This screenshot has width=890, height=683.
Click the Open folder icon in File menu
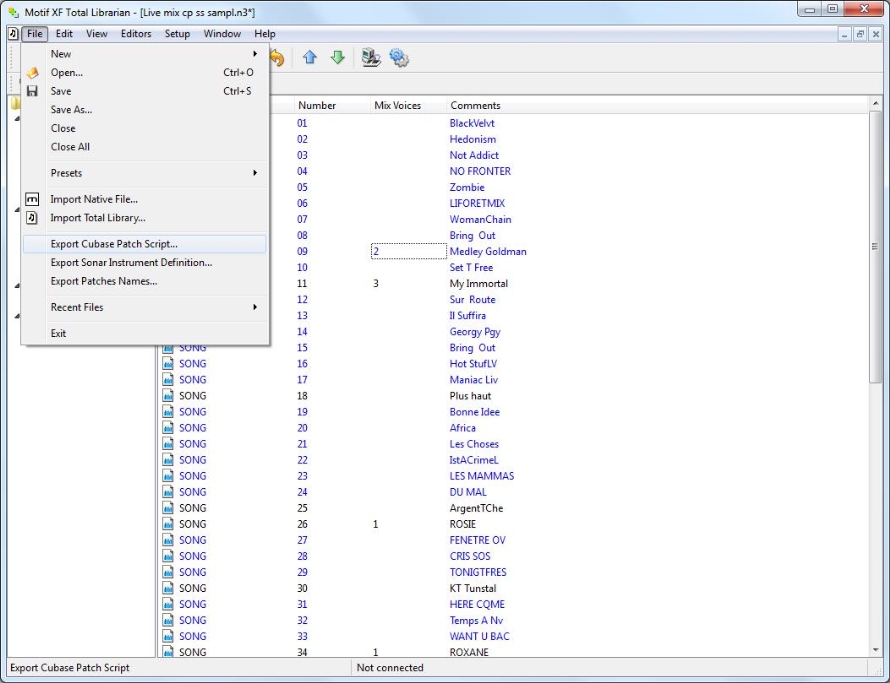pos(32,73)
